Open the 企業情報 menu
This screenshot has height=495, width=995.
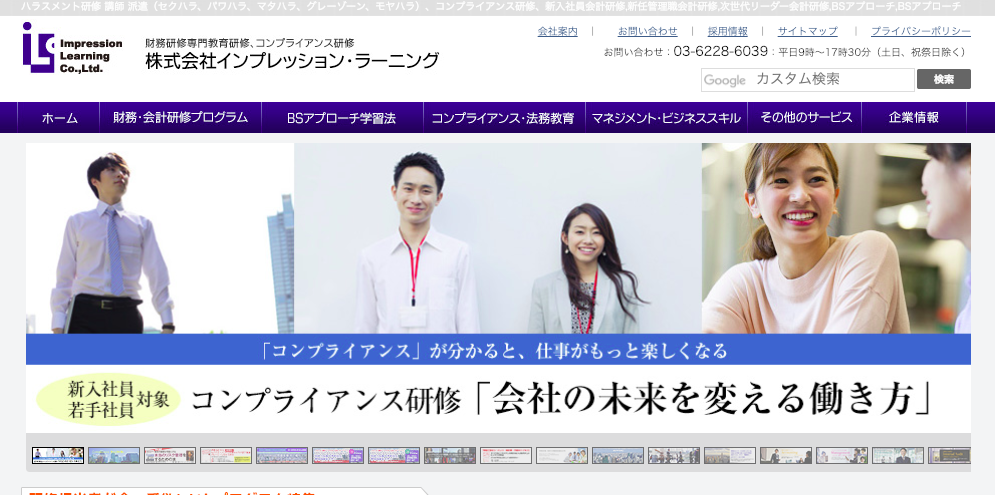[x=914, y=117]
